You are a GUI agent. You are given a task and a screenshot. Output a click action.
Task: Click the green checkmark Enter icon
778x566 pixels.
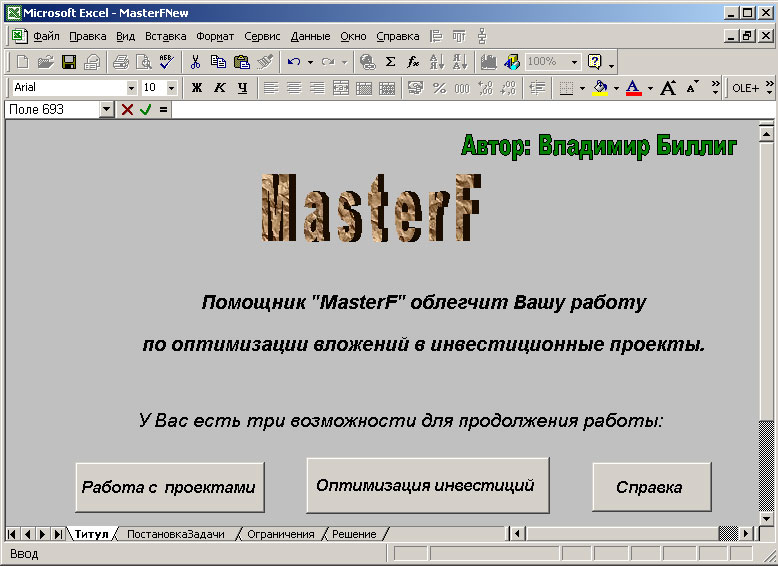(145, 110)
